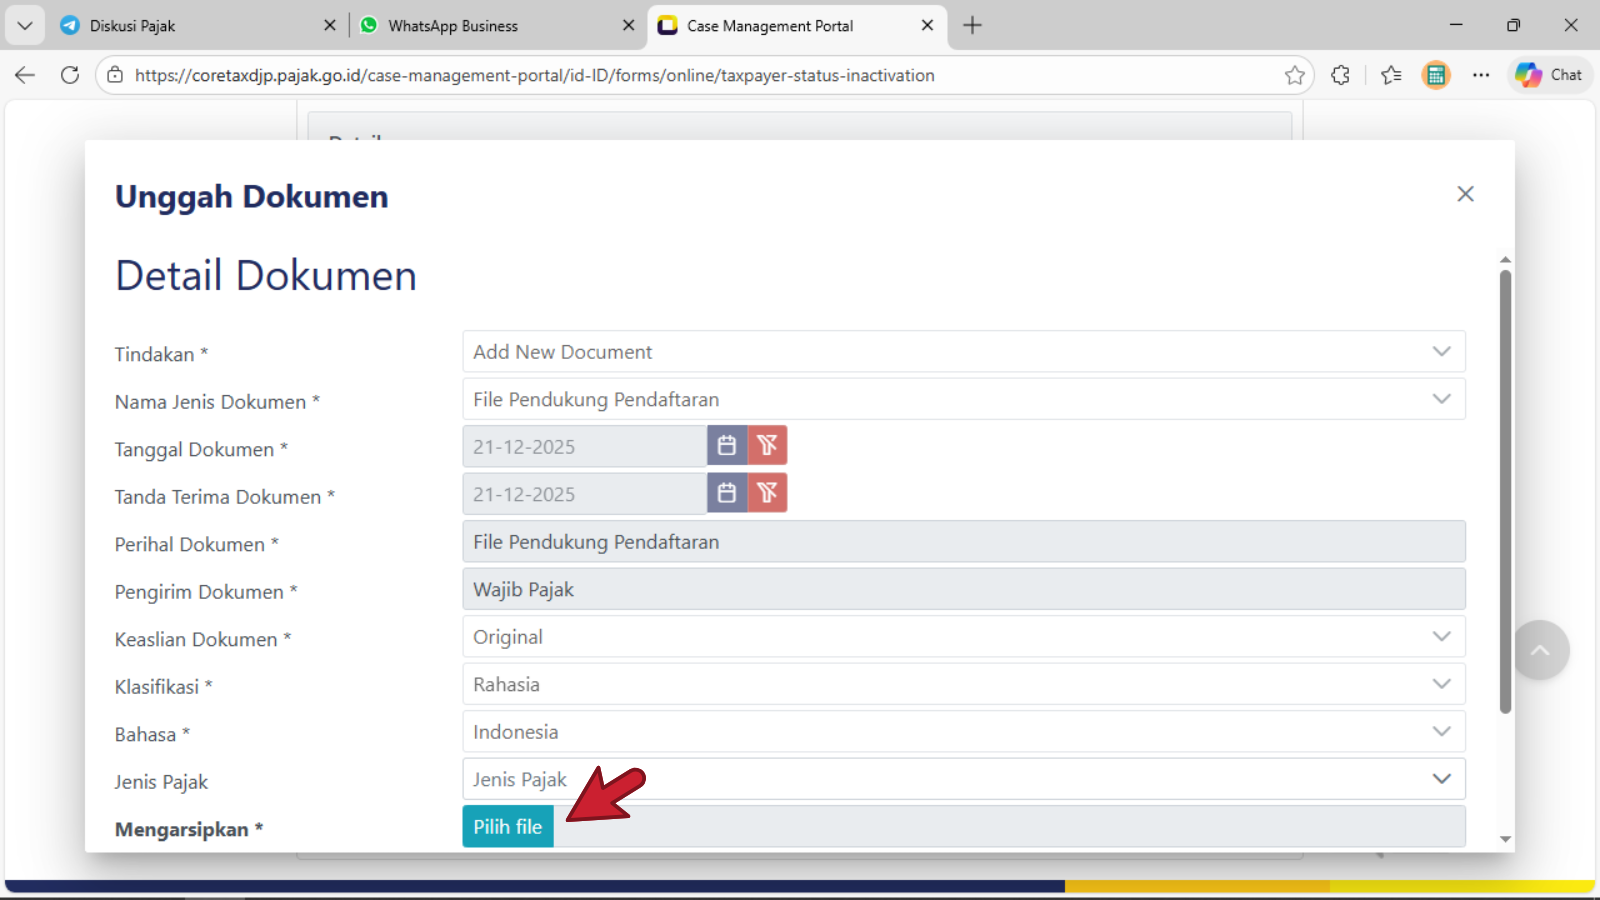1600x900 pixels.
Task: Select the Jenis Pajak dropdown
Action: 963,779
